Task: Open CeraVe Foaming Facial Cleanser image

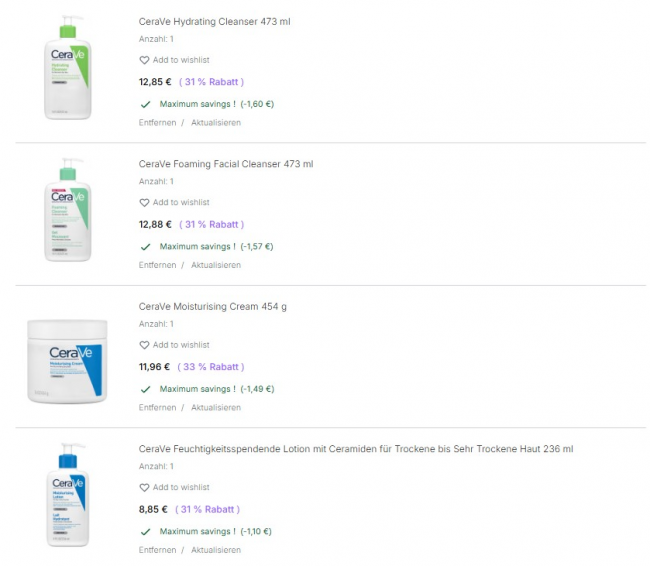Action: (67, 211)
